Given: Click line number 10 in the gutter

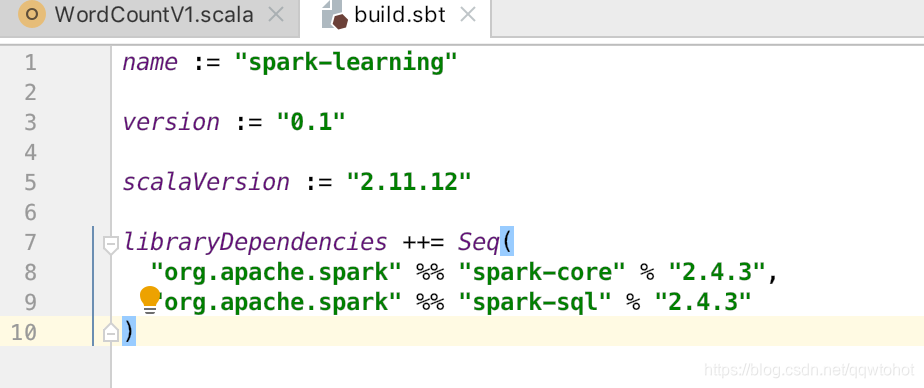Looking at the screenshot, I should 24,333.
